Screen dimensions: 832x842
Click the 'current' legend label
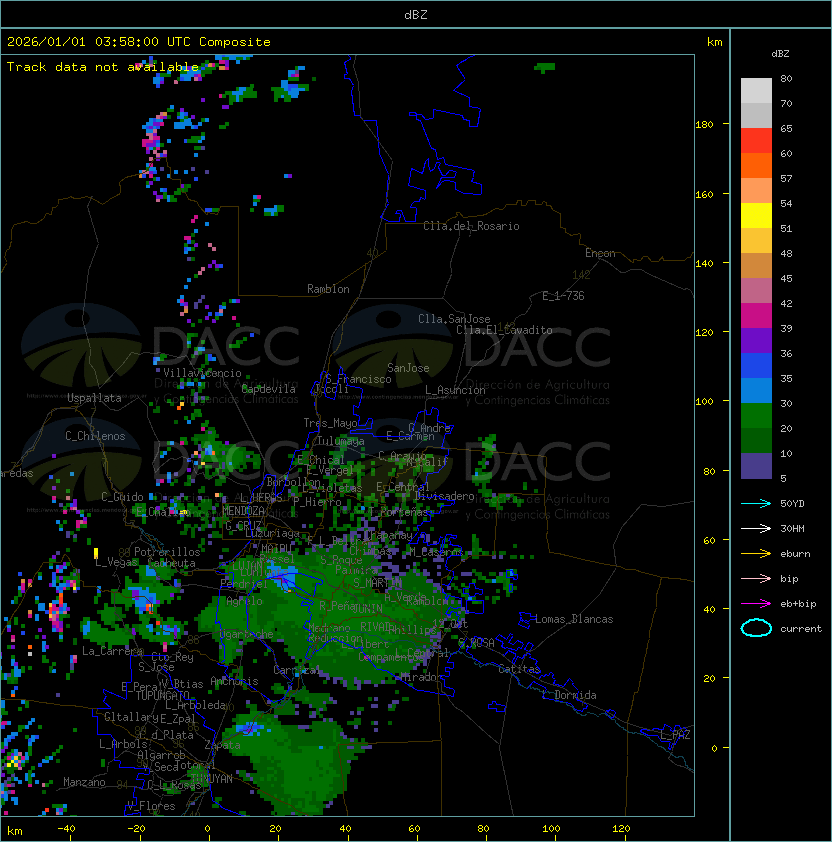801,629
